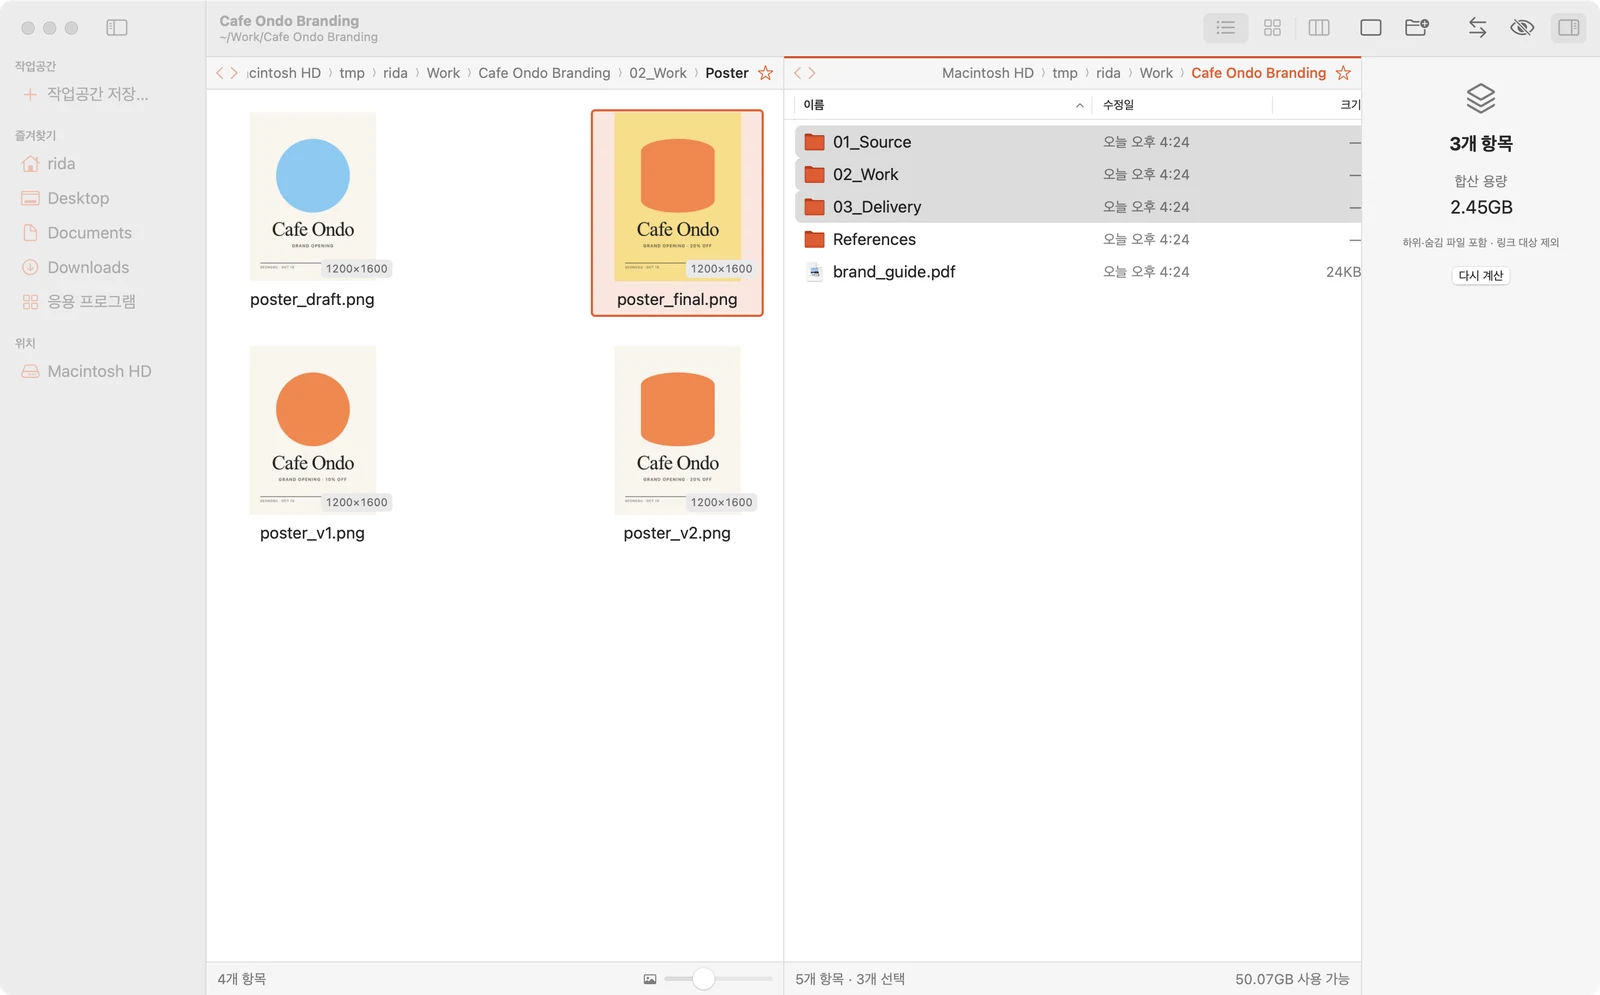Select the References folder
This screenshot has height=995, width=1600.
pos(1078,239)
